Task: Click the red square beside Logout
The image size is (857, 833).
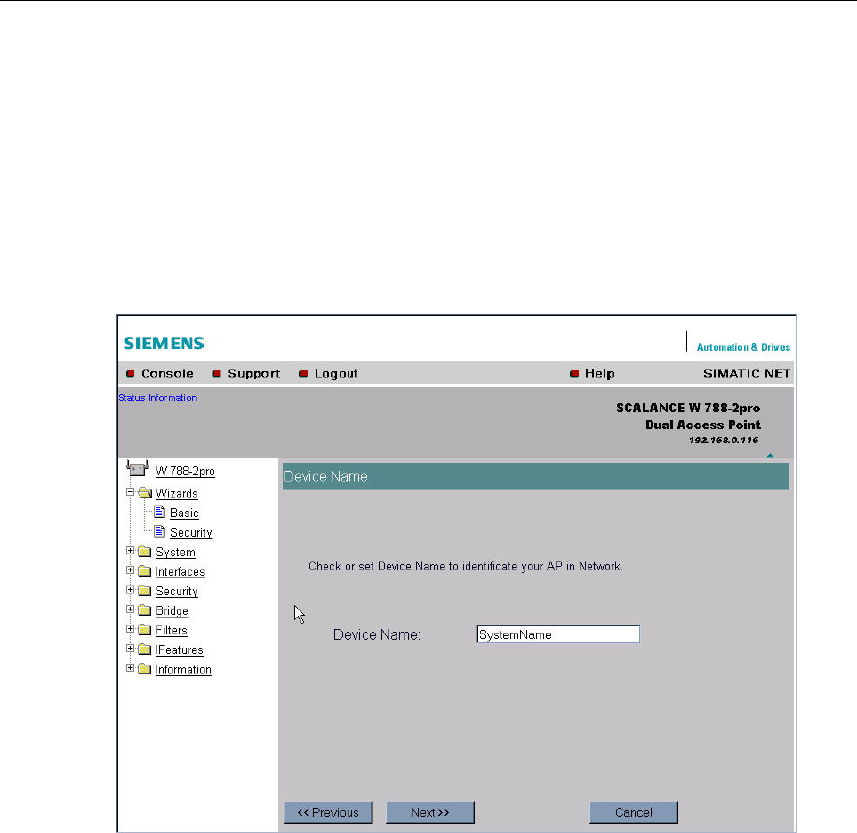Action: point(303,374)
